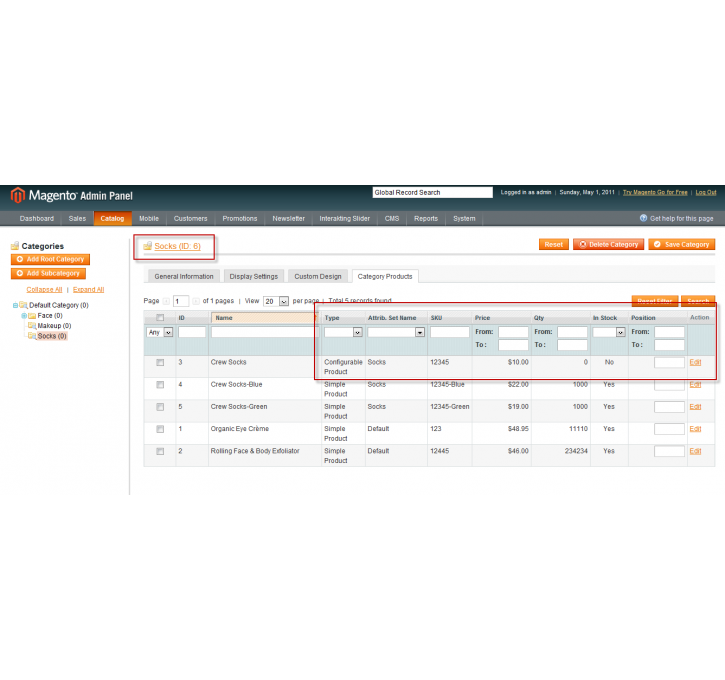The image size is (725, 680).
Task: Open the Customers menu
Action: tap(190, 218)
